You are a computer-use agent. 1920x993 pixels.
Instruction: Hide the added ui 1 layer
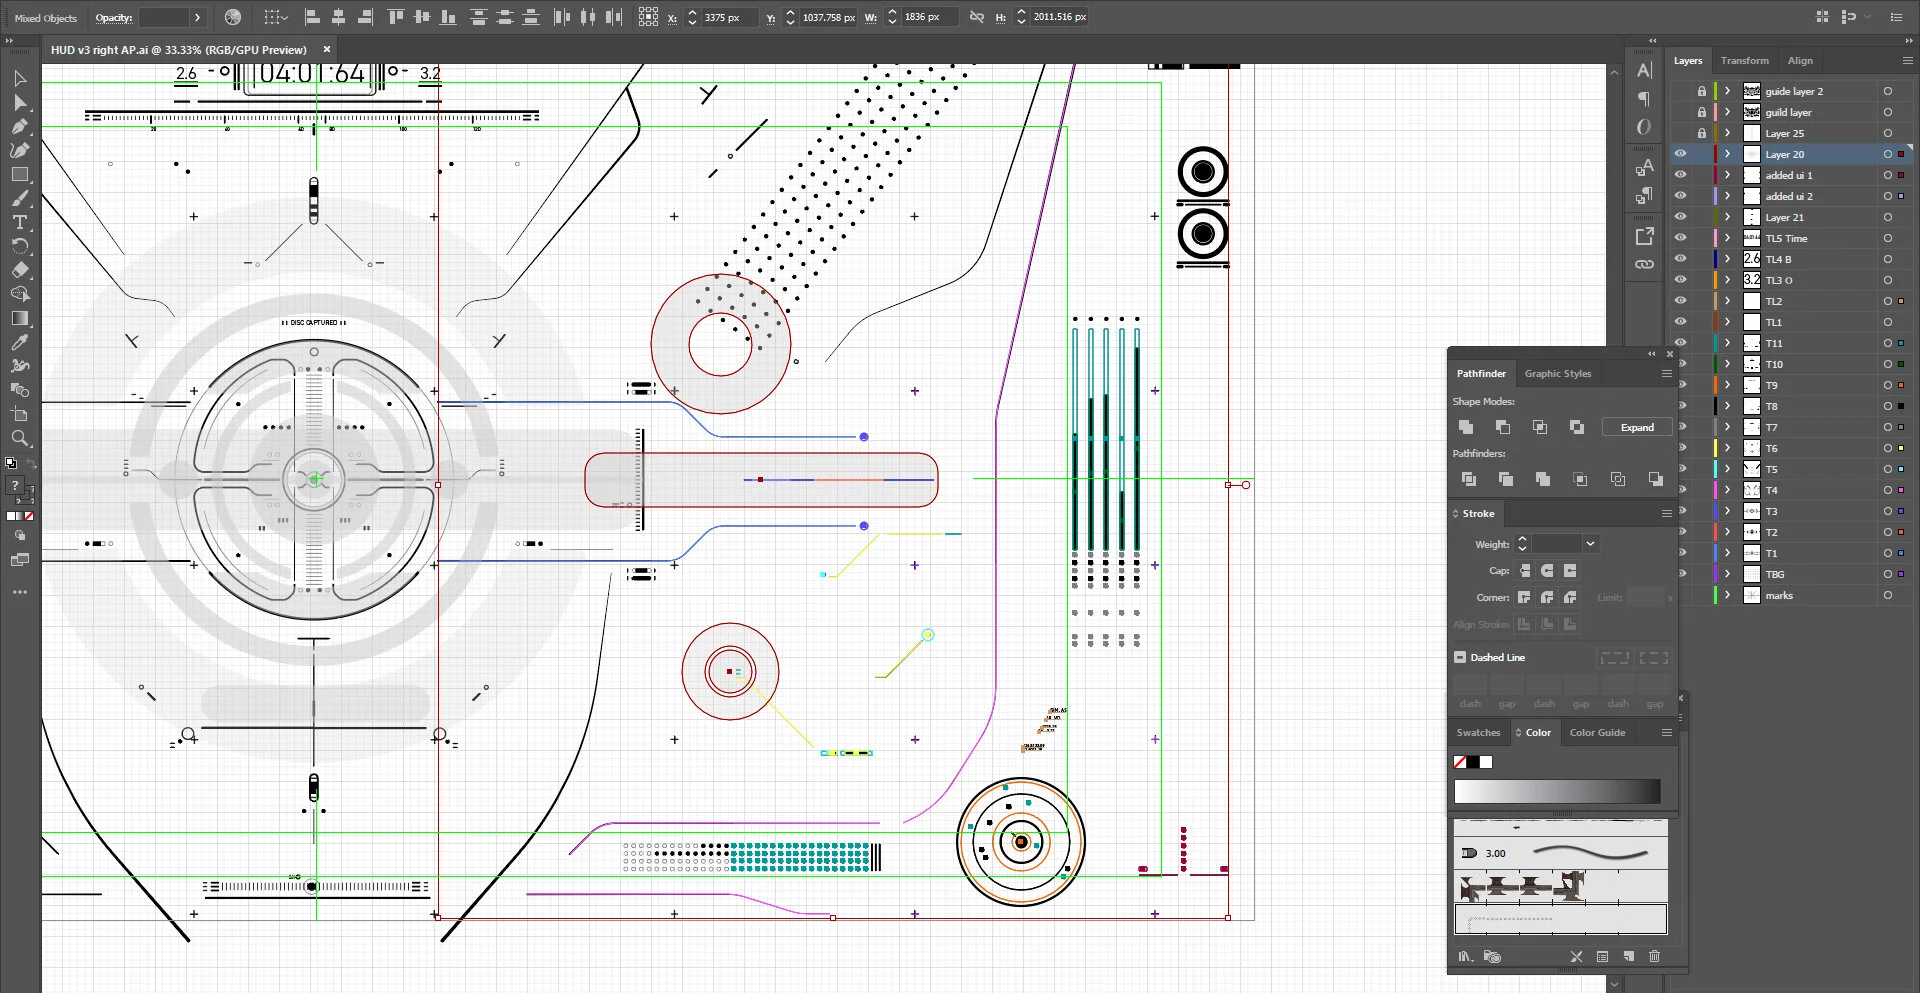click(1681, 175)
